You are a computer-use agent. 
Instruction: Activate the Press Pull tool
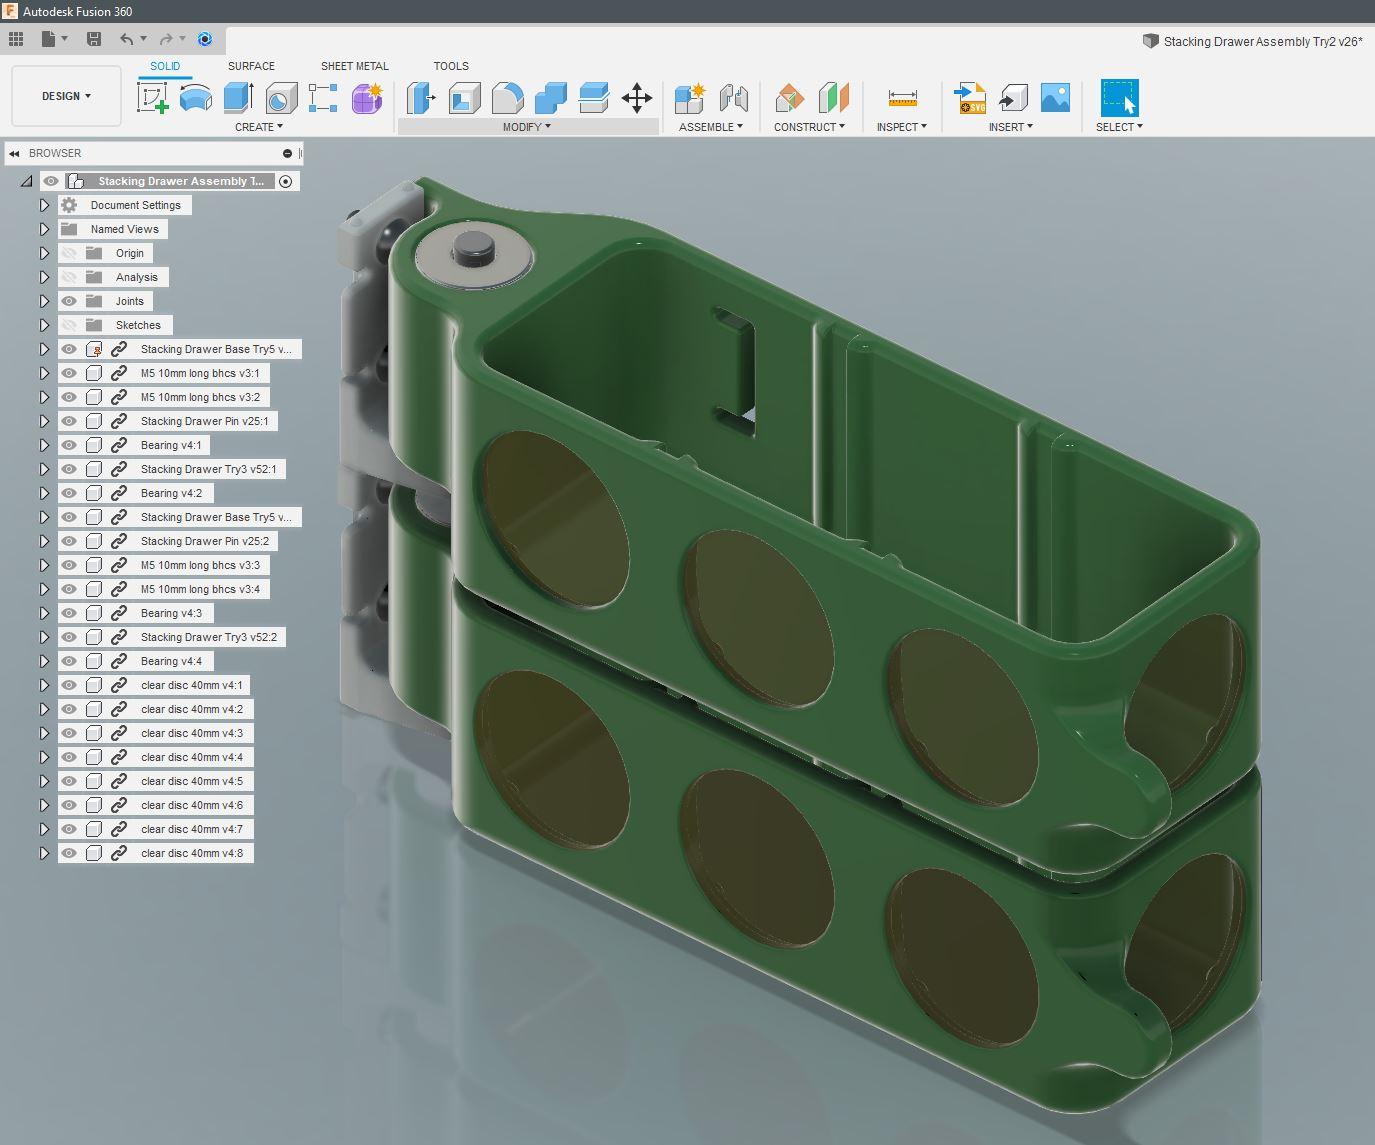(421, 98)
